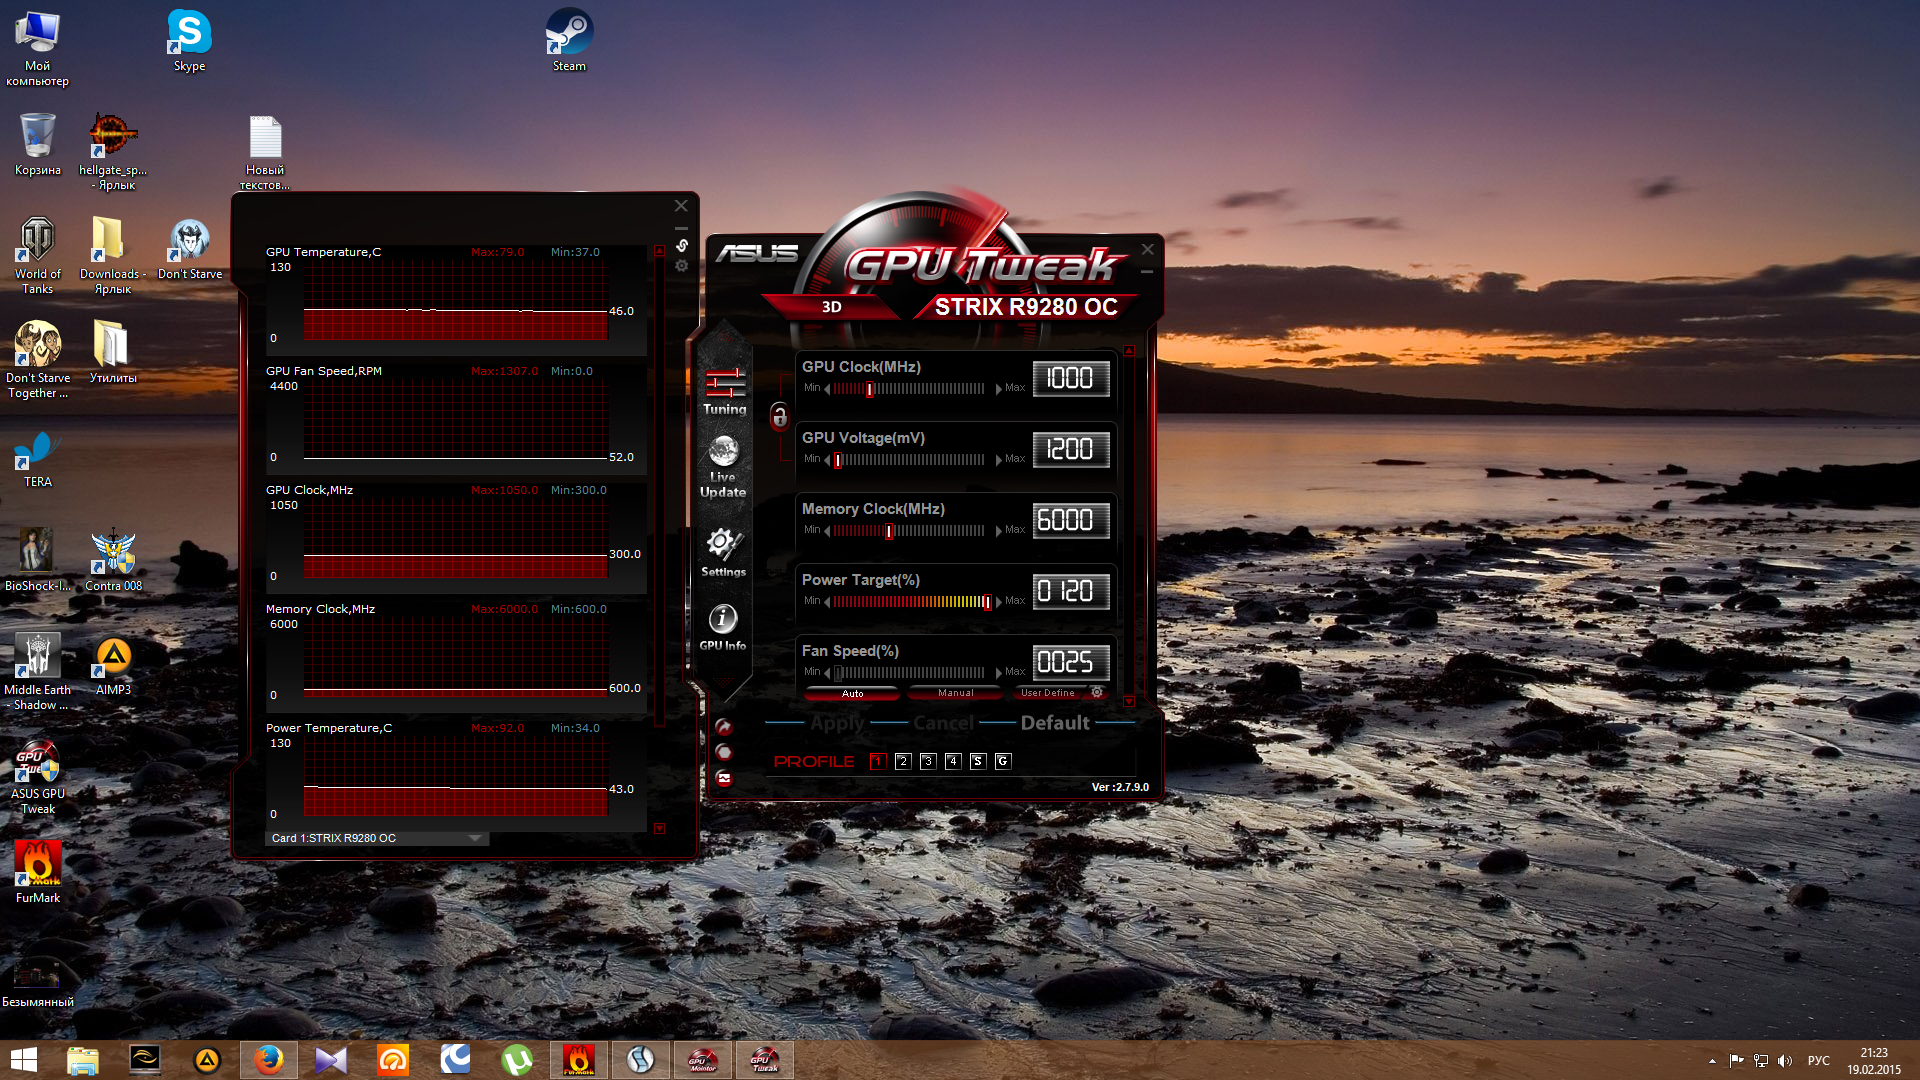Increase GPU Clock with the Max arrow
Image resolution: width=1920 pixels, height=1080 pixels.
point(999,388)
